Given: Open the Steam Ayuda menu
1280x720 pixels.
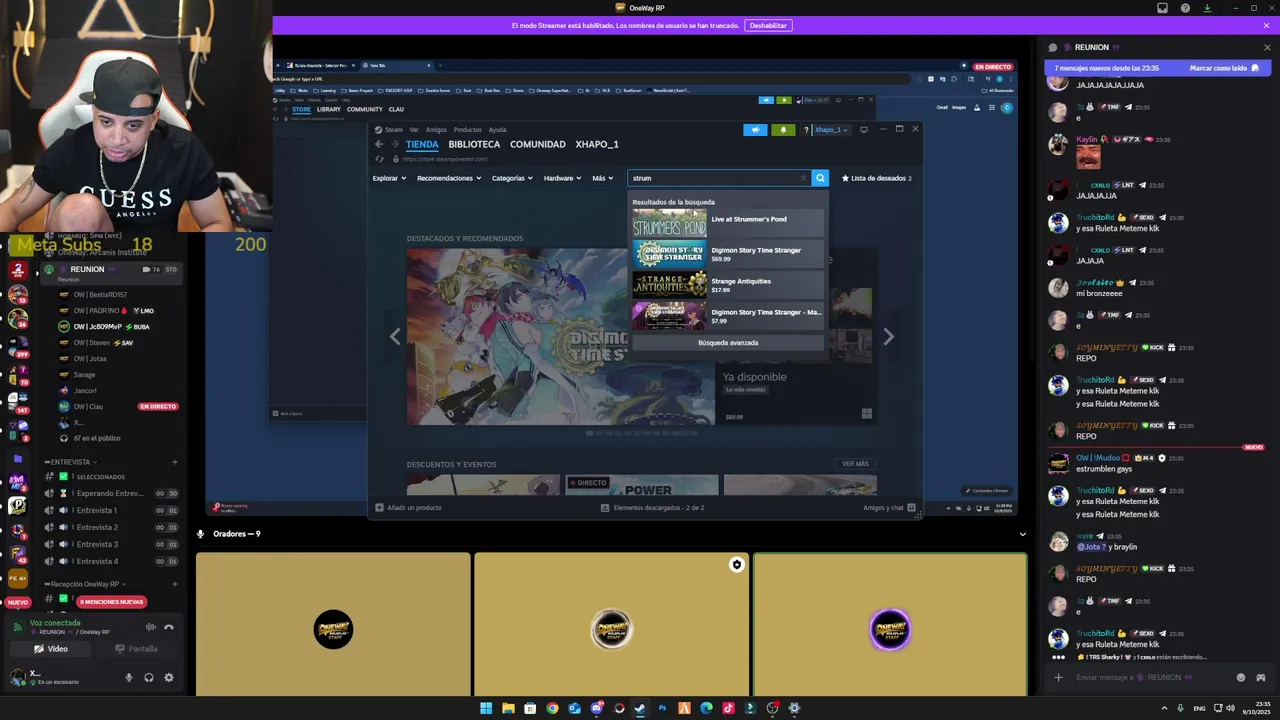Looking at the screenshot, I should (497, 129).
